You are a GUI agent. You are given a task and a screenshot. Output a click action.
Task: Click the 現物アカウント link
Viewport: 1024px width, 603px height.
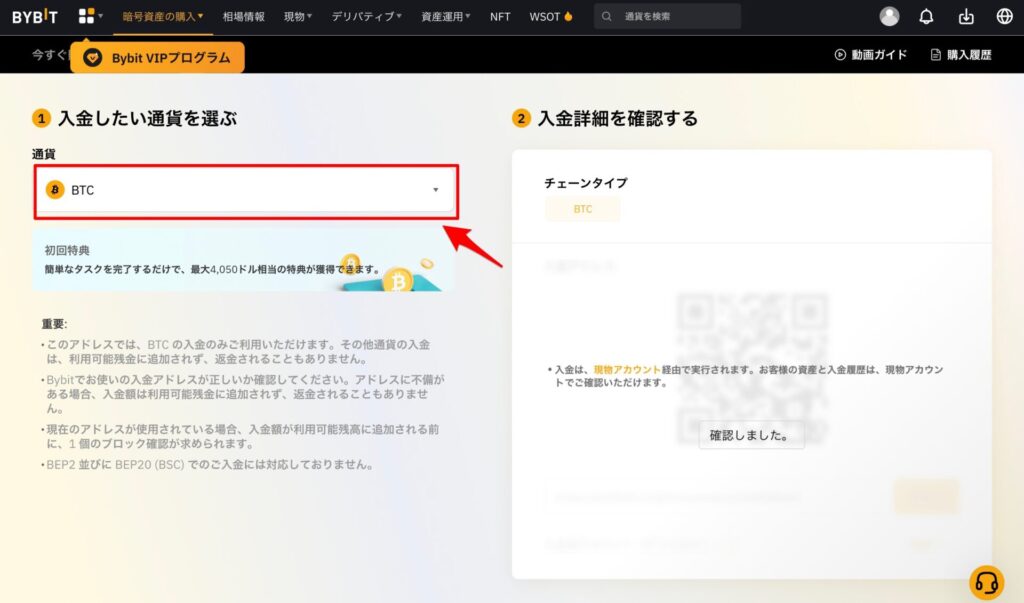point(627,369)
